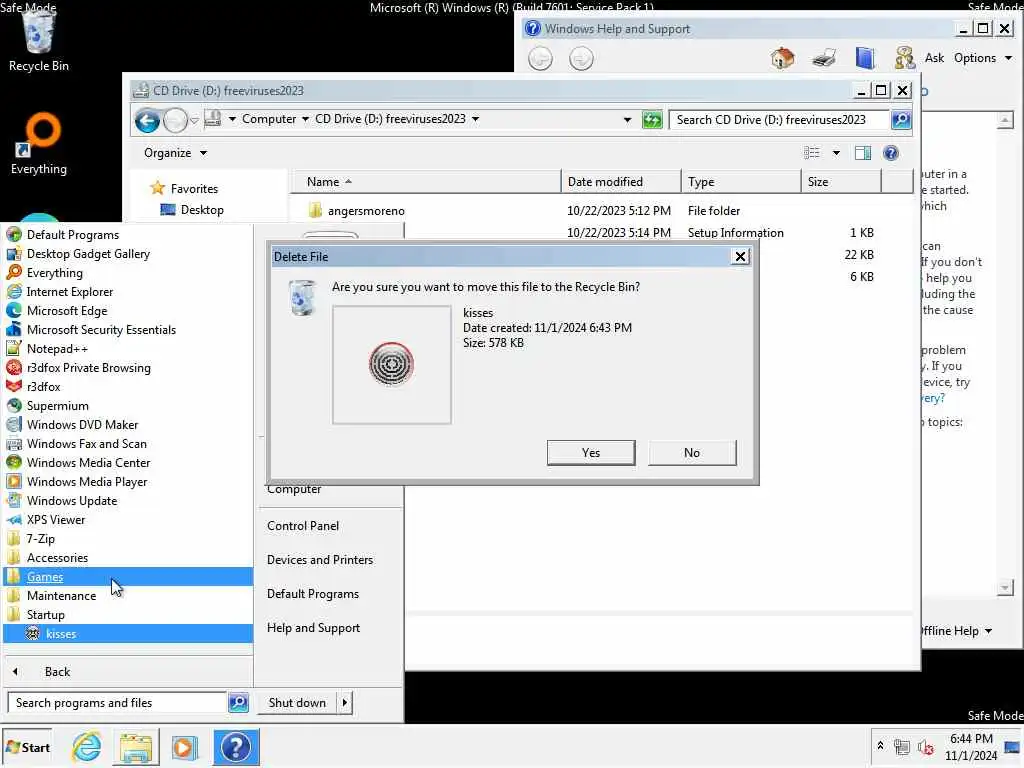
Task: Select the kisses startup item
Action: (x=128, y=633)
